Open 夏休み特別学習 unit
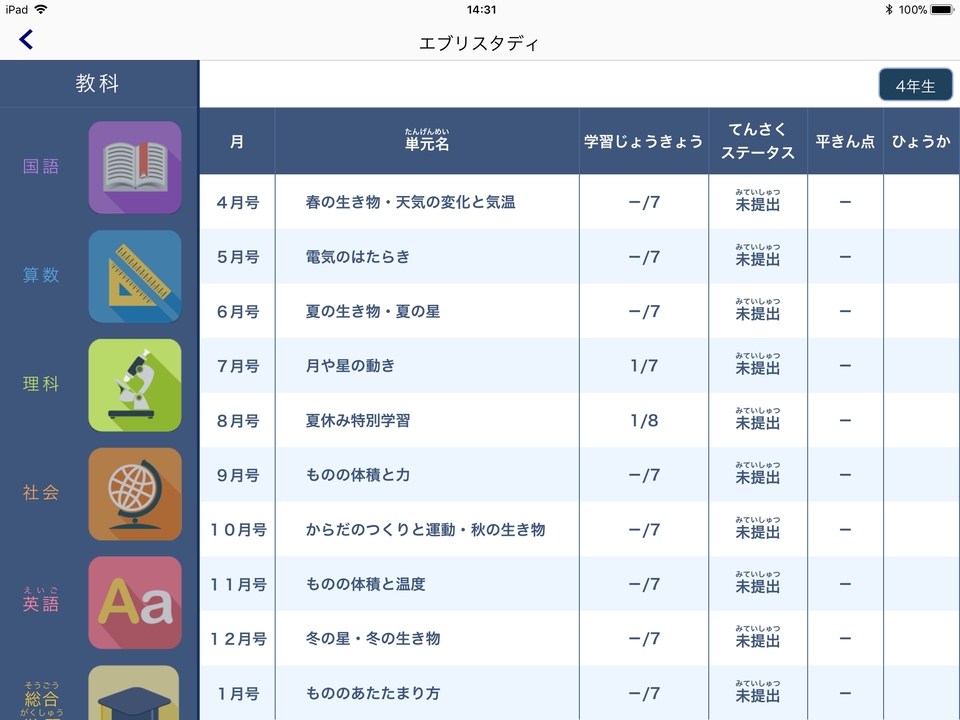The width and height of the screenshot is (960, 720). (x=358, y=421)
